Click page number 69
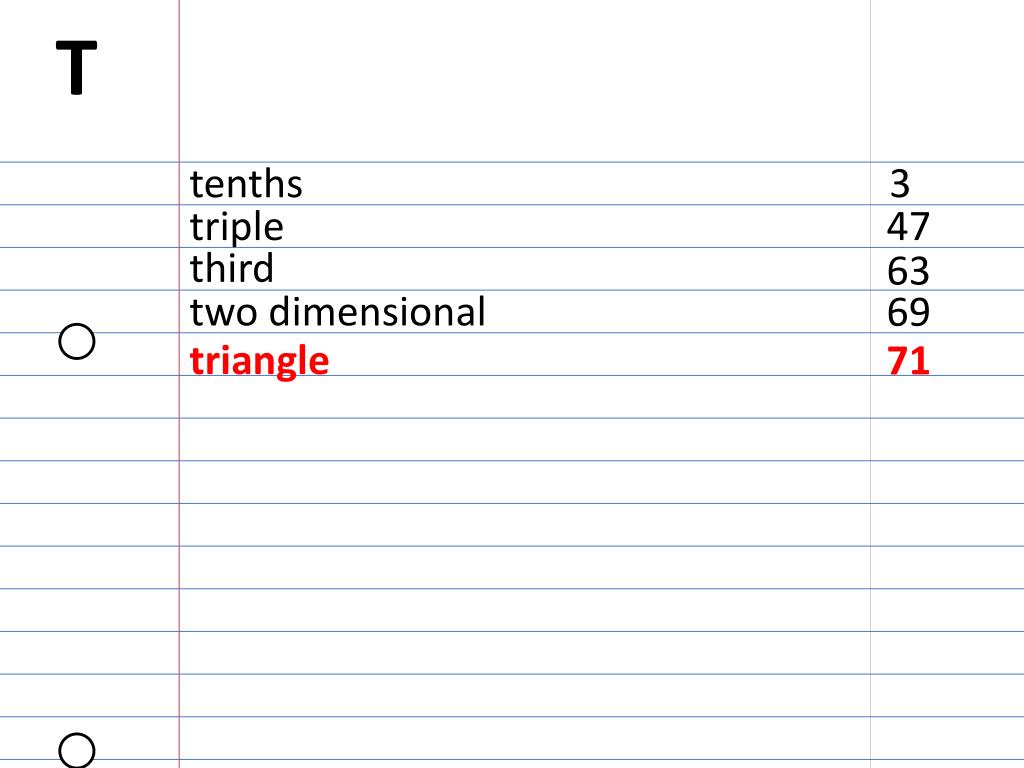1024x768 pixels. tap(908, 312)
